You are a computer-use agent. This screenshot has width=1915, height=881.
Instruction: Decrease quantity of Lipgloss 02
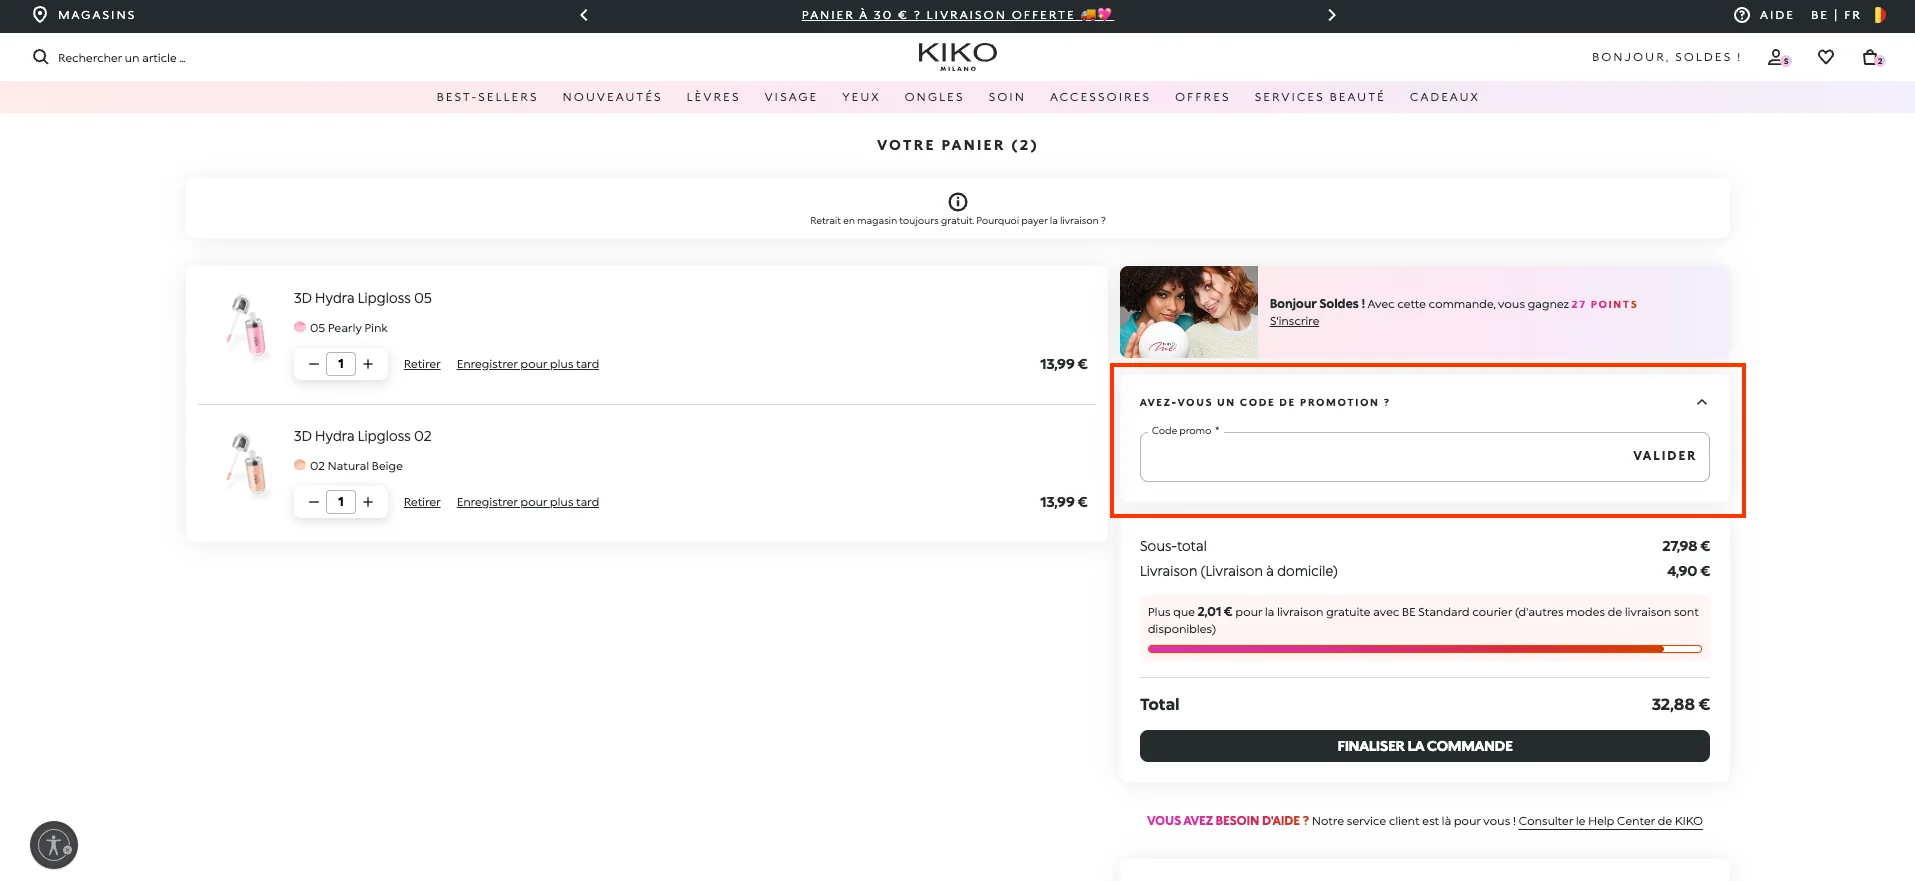tap(314, 502)
